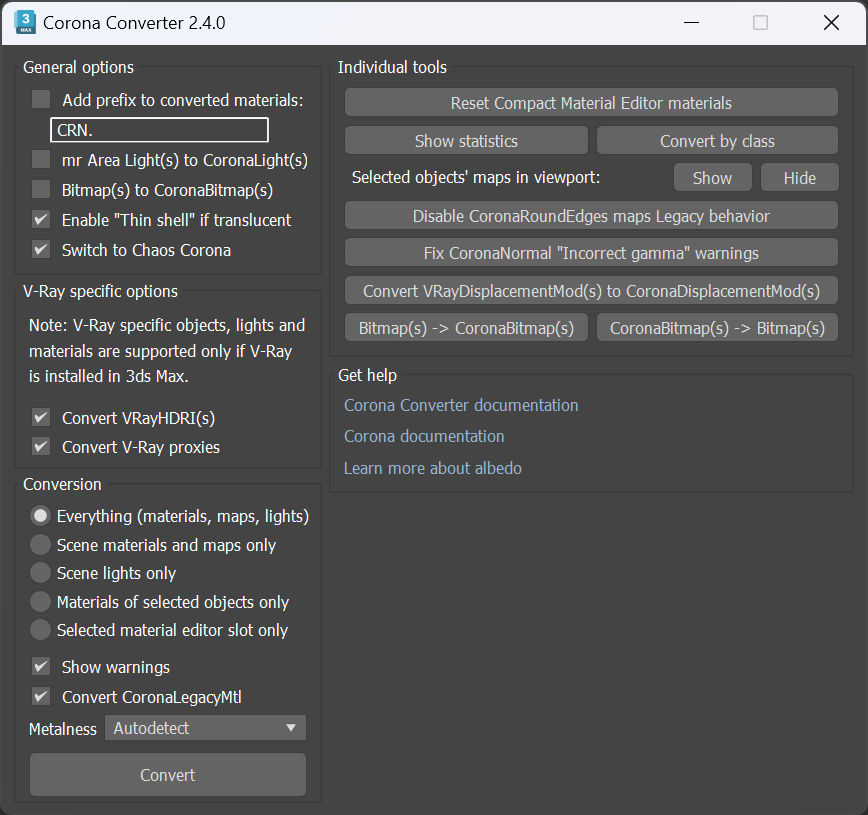Screen dimensions: 868x815
Task: Convert VRayDisplacementMod(s) to CoronaDisplacementMod(s)
Action: pyautogui.click(x=591, y=291)
